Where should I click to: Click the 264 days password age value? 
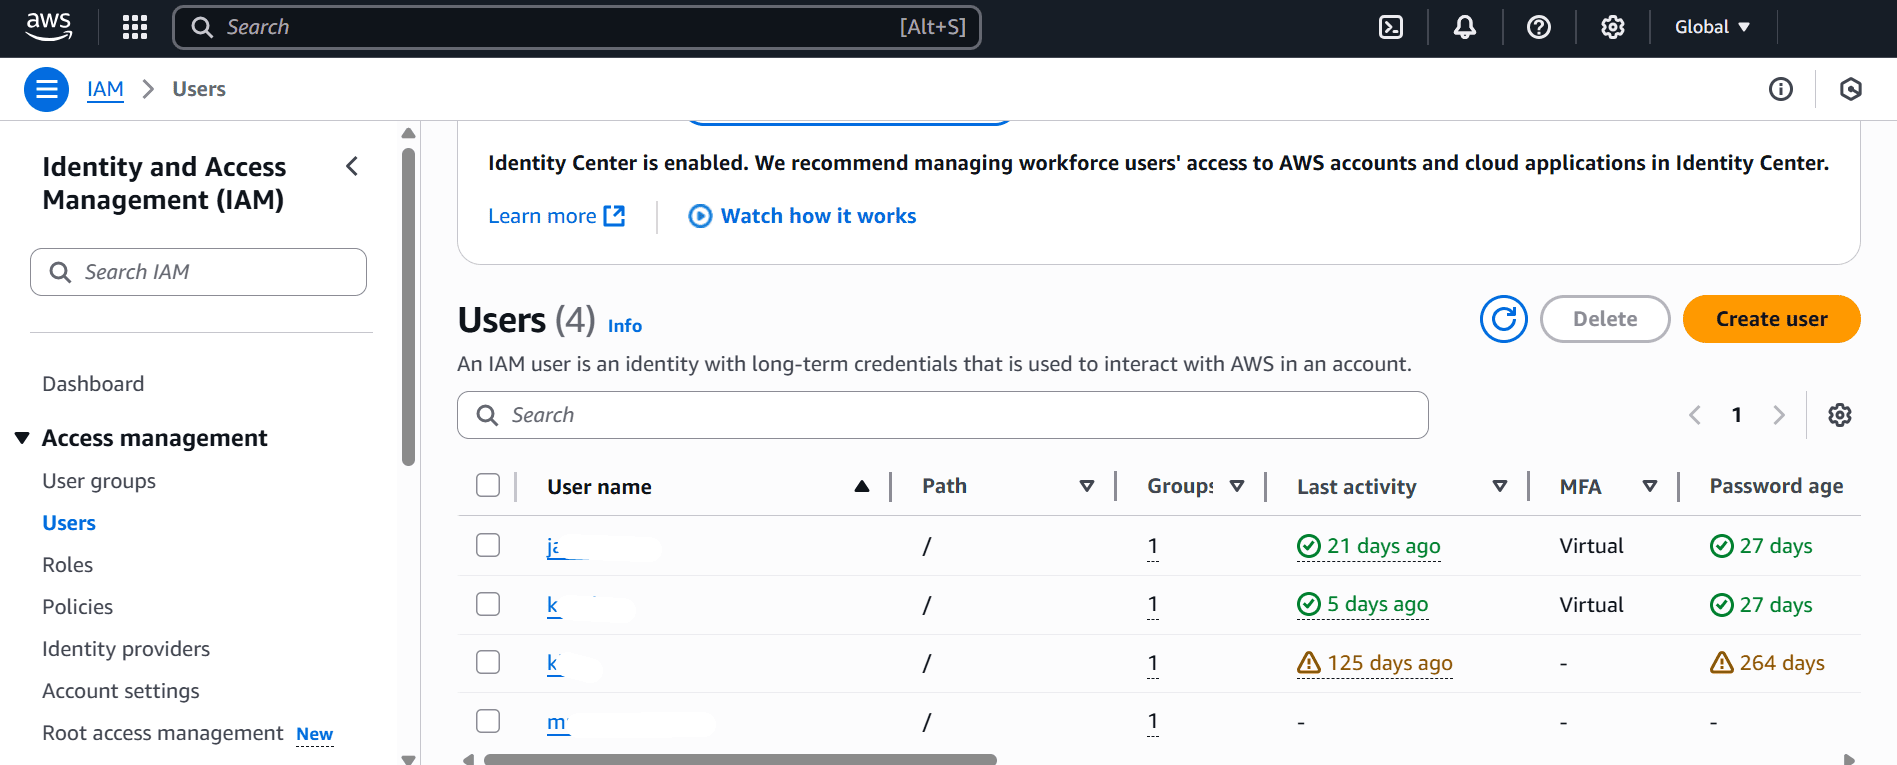1782,663
